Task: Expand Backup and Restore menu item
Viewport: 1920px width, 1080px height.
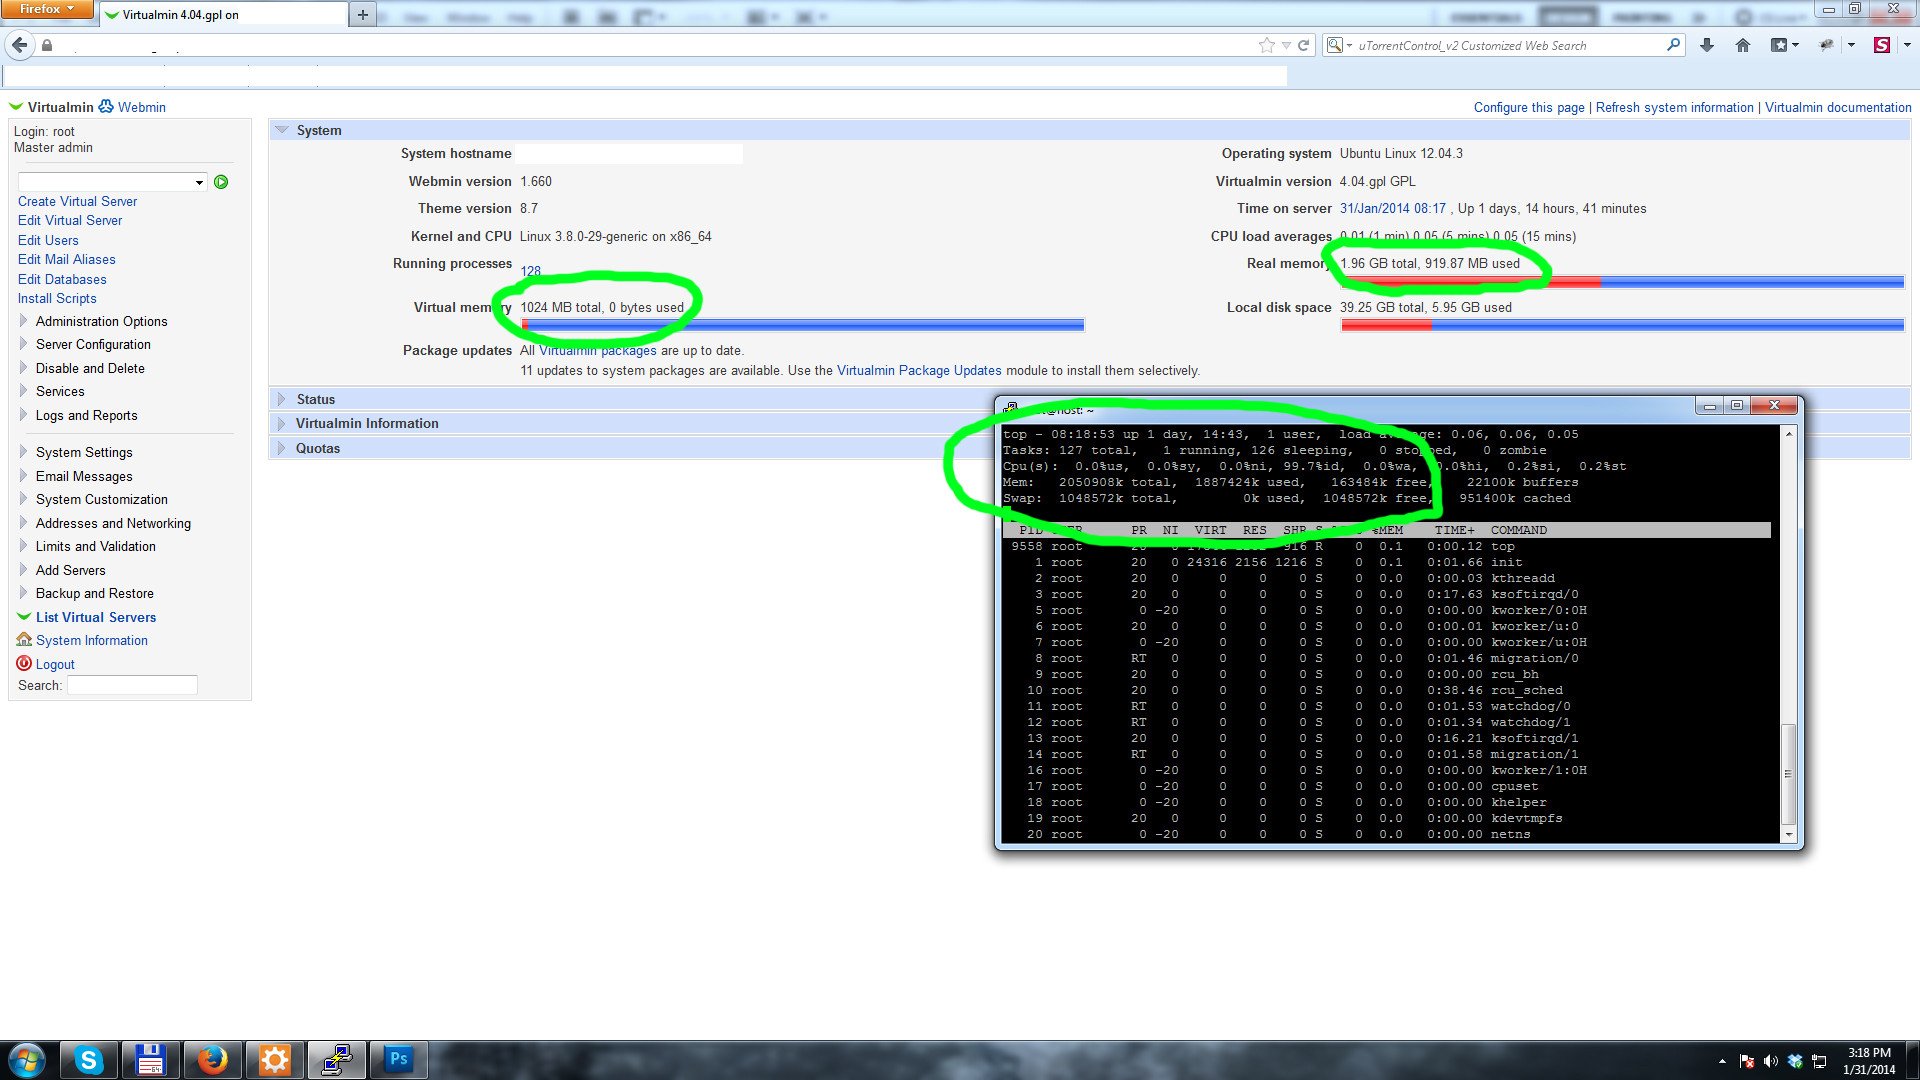Action: click(x=94, y=593)
